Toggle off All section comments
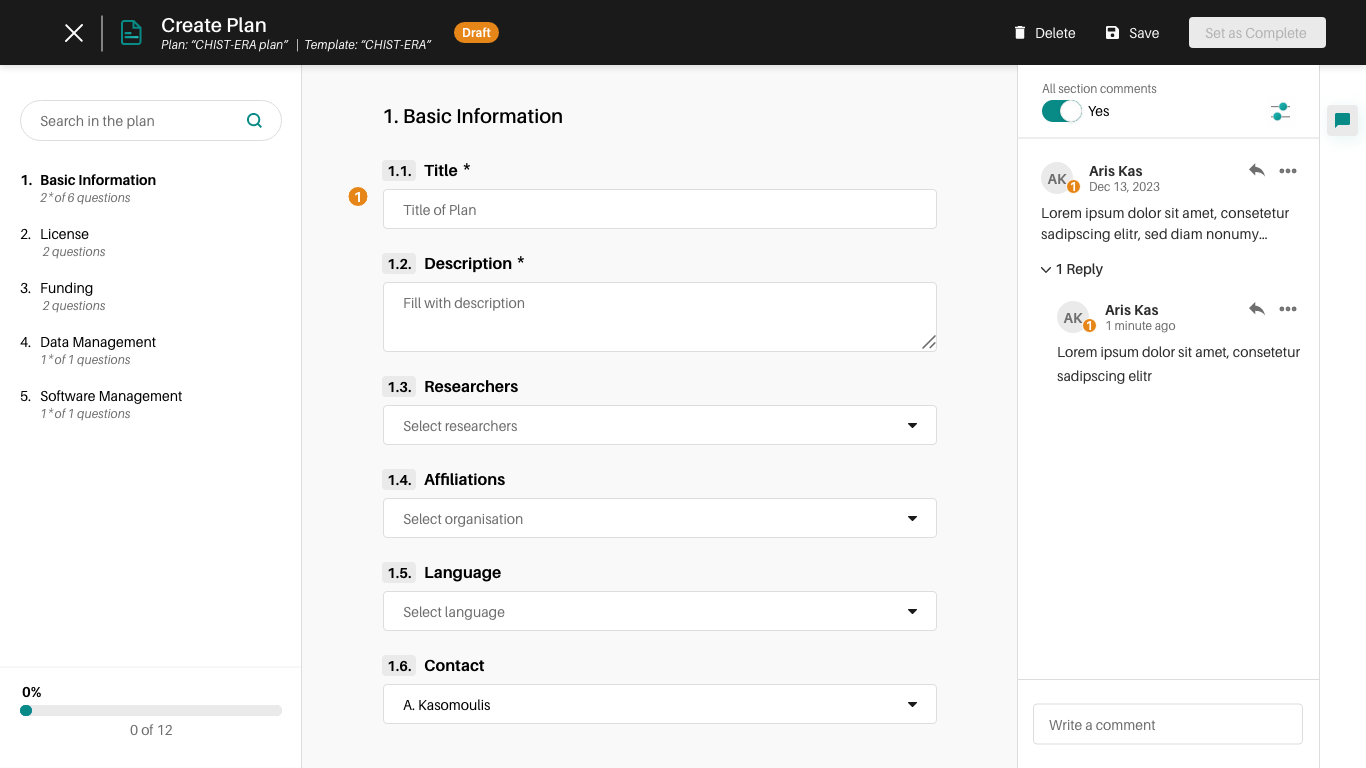 tap(1061, 111)
